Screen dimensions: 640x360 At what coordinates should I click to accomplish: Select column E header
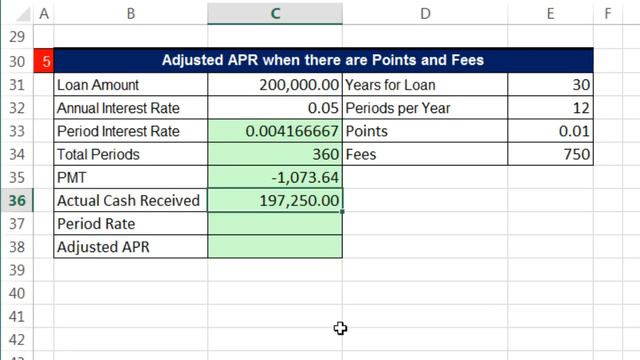pos(550,13)
